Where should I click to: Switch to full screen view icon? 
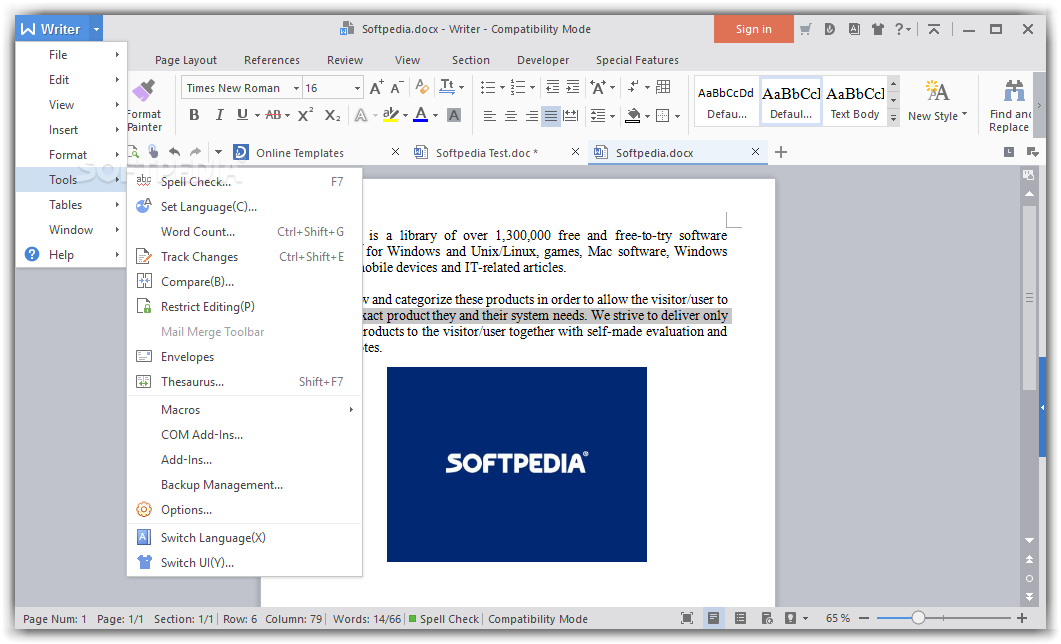point(687,618)
